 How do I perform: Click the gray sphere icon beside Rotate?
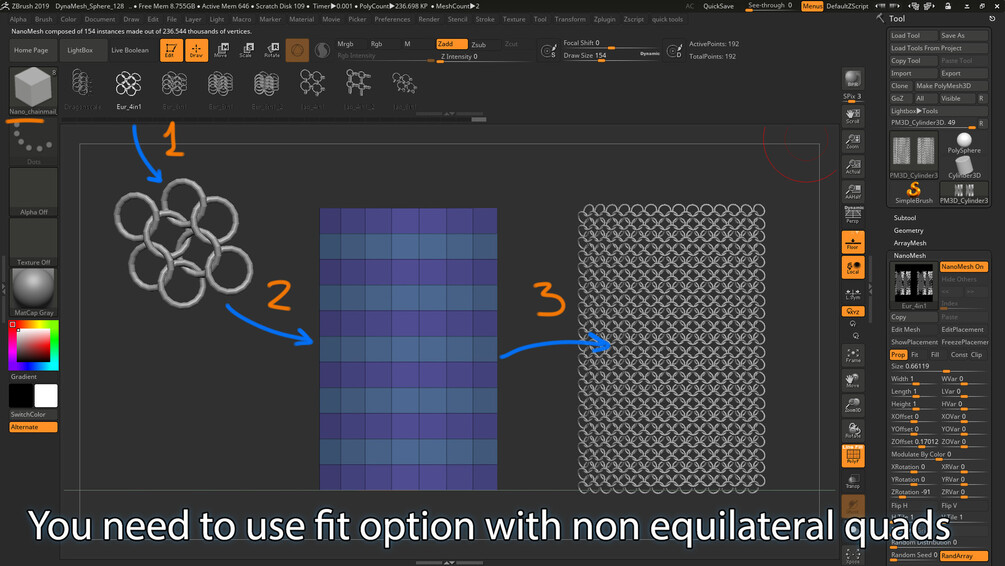coord(322,50)
